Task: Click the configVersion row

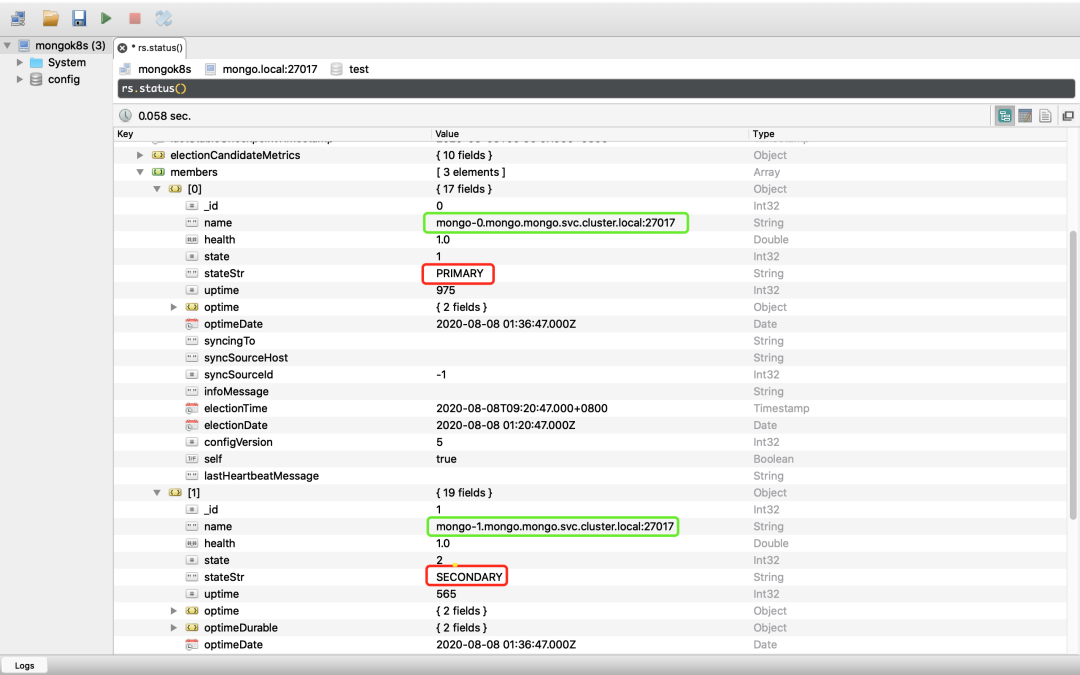Action: pos(590,442)
